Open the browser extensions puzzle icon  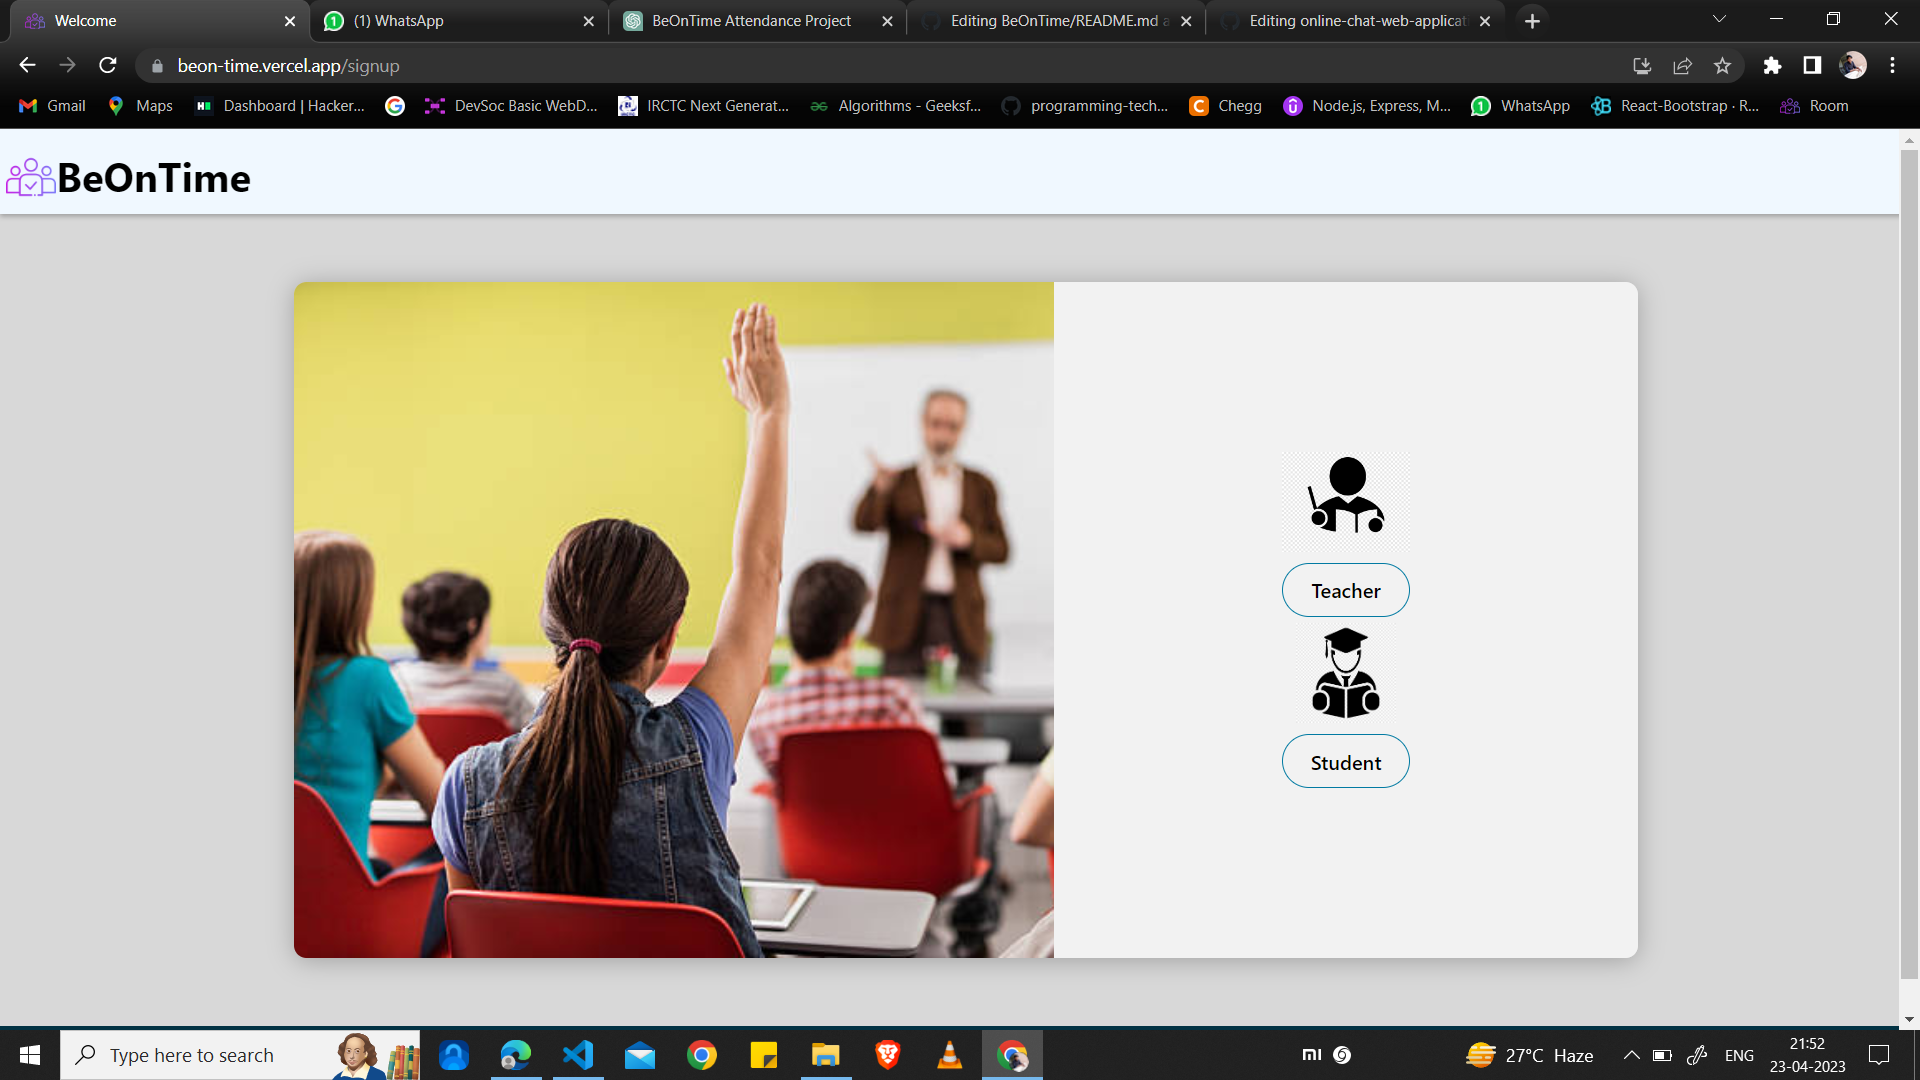pyautogui.click(x=1772, y=66)
